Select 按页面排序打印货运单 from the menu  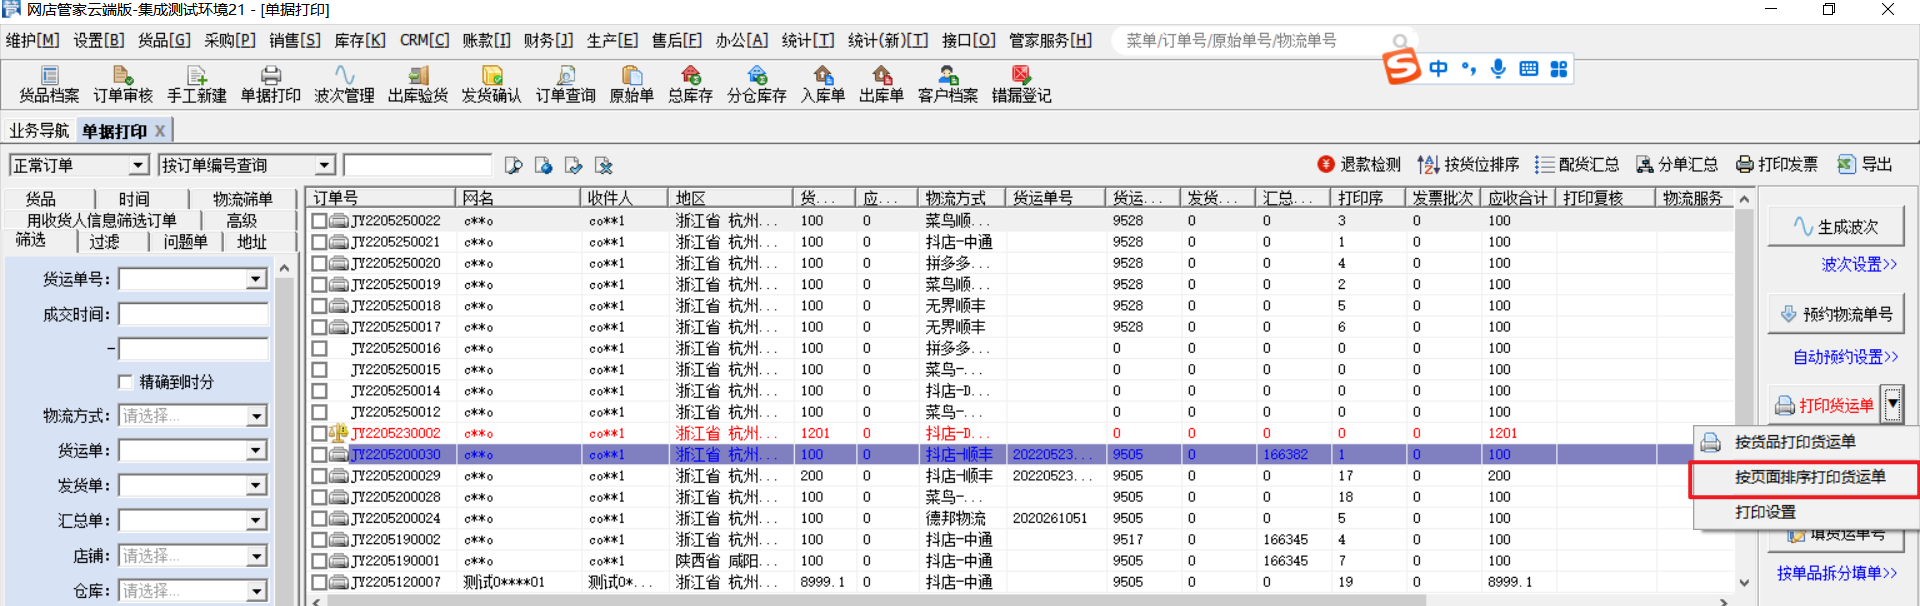1805,478
